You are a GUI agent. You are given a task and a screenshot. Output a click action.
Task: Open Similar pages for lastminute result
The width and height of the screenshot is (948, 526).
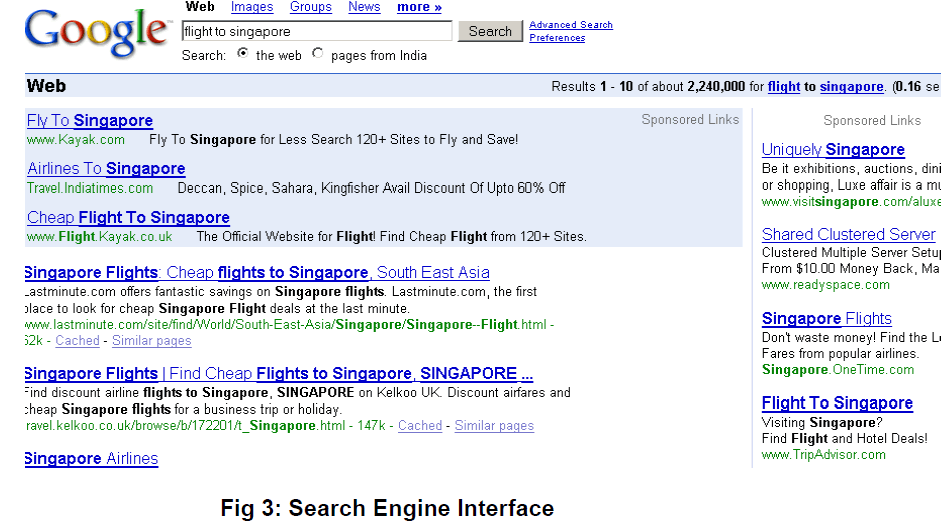click(x=152, y=341)
